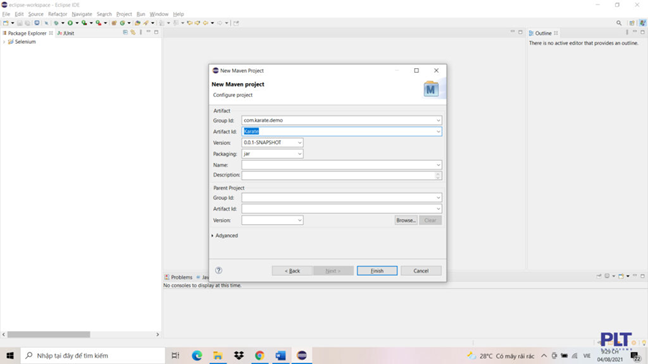Click the Finish button
The image size is (648, 364).
[x=377, y=271]
